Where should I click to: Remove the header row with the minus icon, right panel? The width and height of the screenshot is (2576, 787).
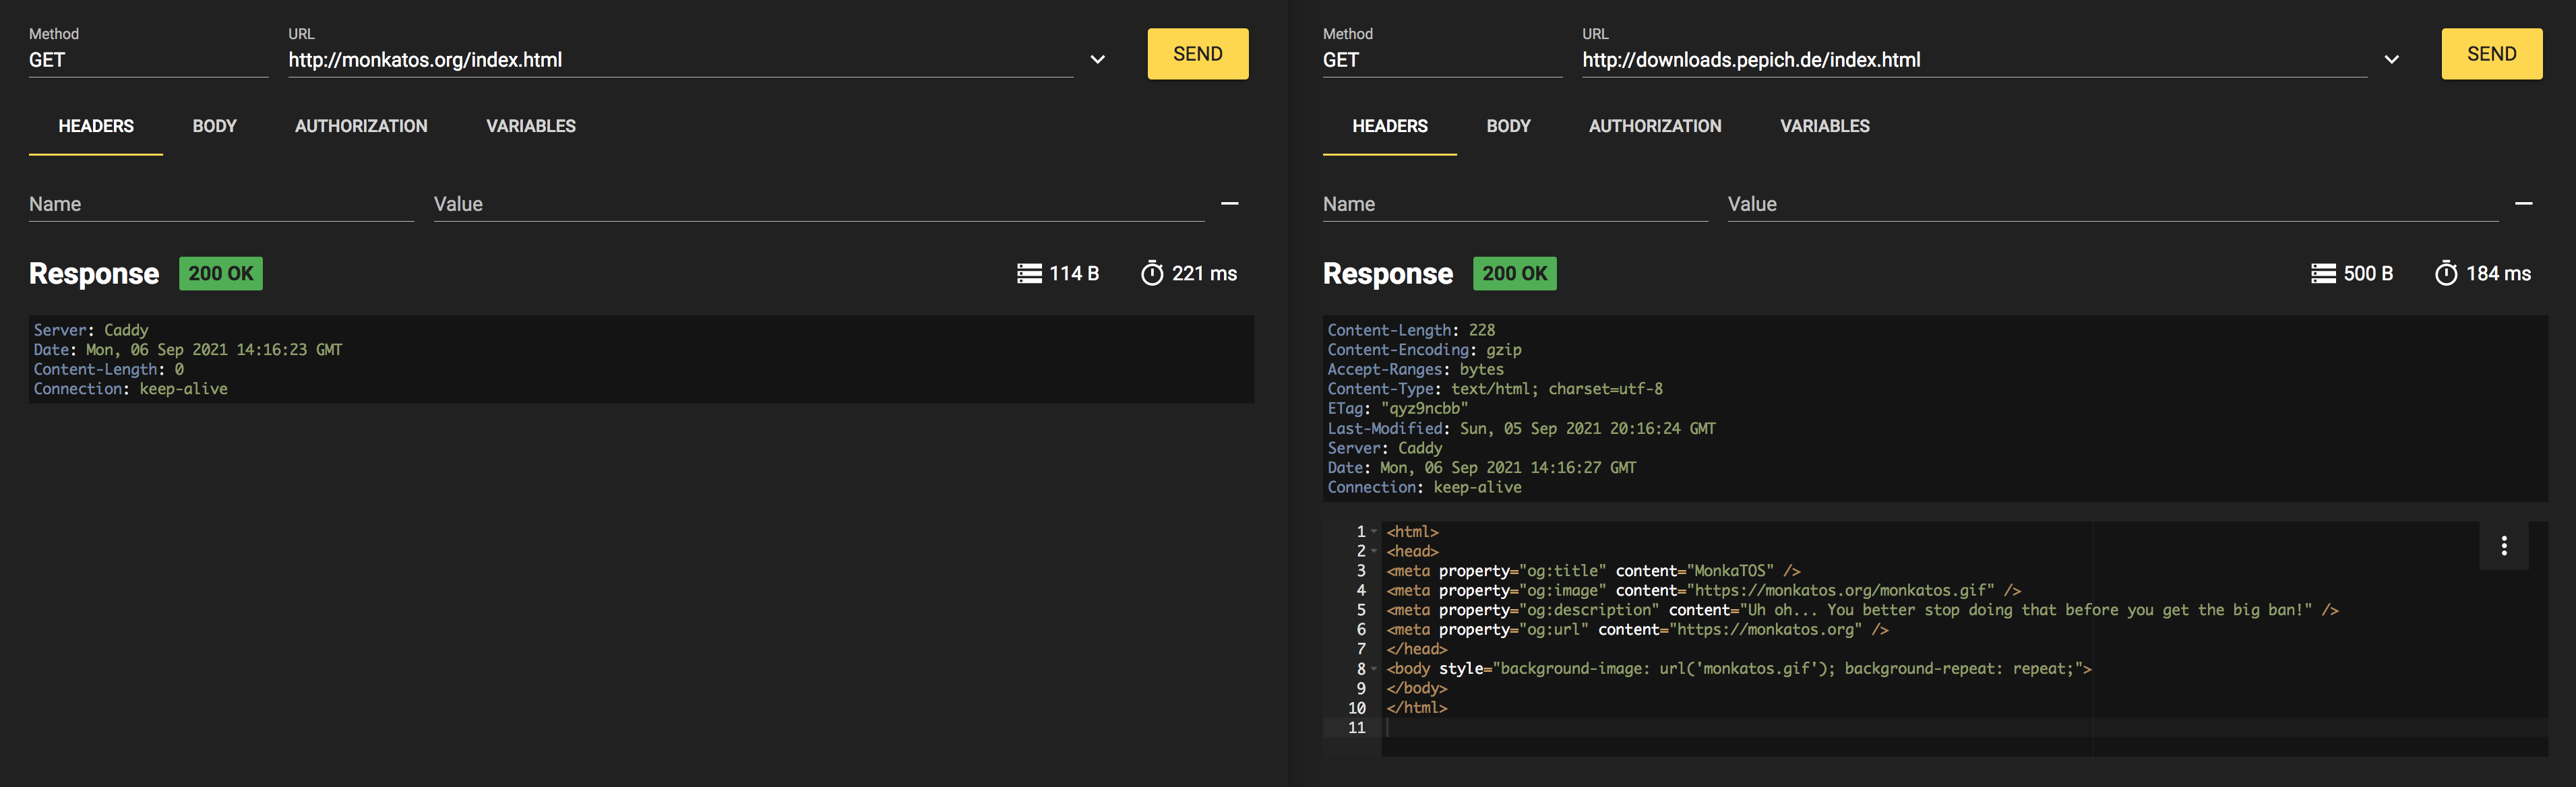pos(2525,203)
